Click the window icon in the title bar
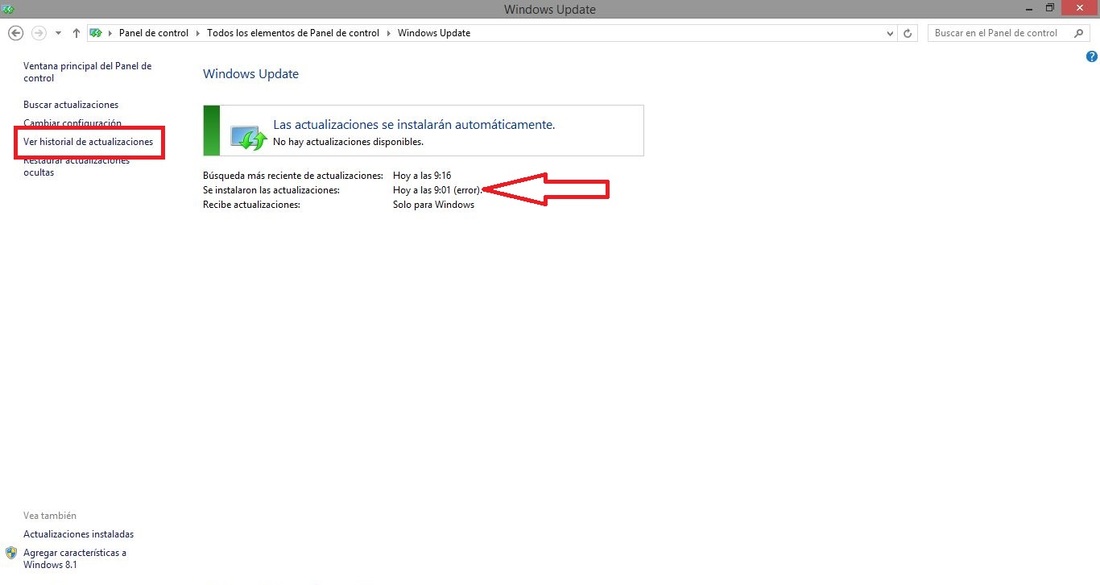The height and width of the screenshot is (585, 1100). click(x=8, y=9)
